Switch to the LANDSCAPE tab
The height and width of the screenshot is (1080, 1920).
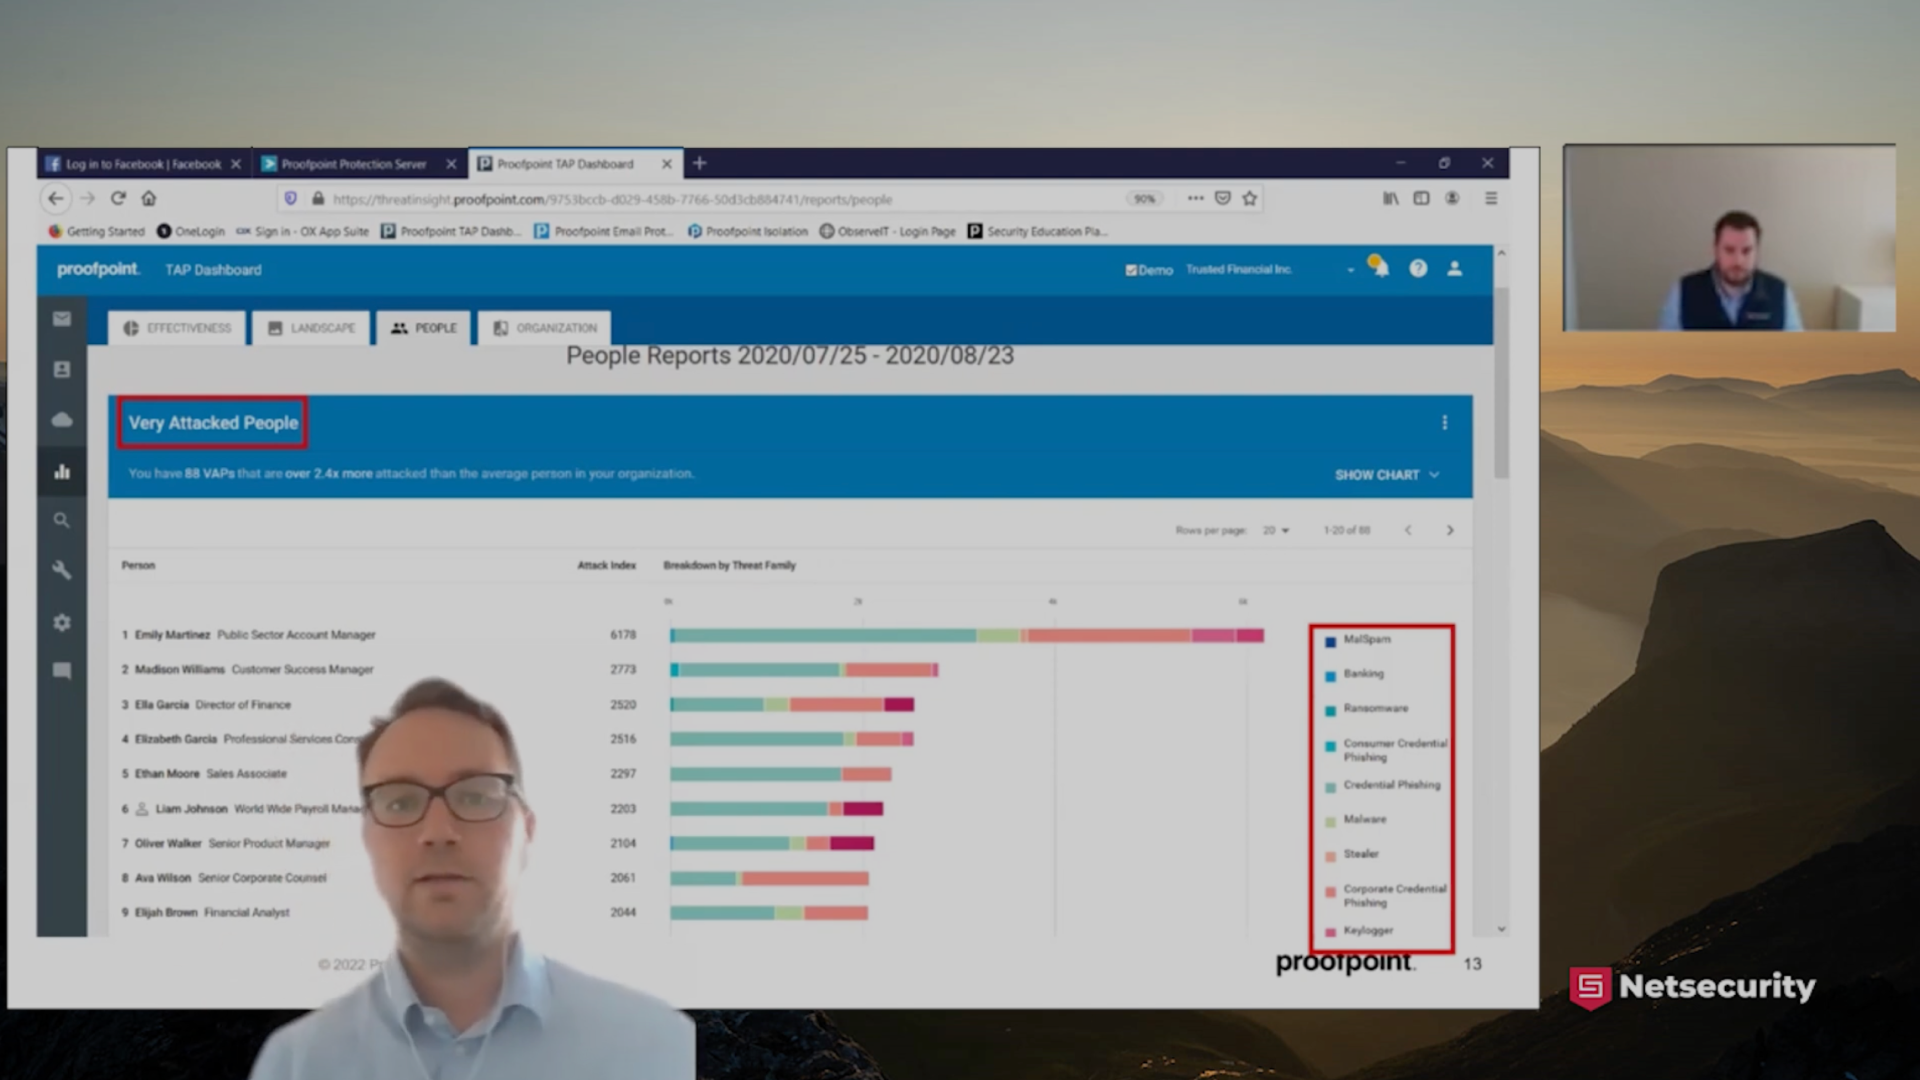[x=312, y=328]
